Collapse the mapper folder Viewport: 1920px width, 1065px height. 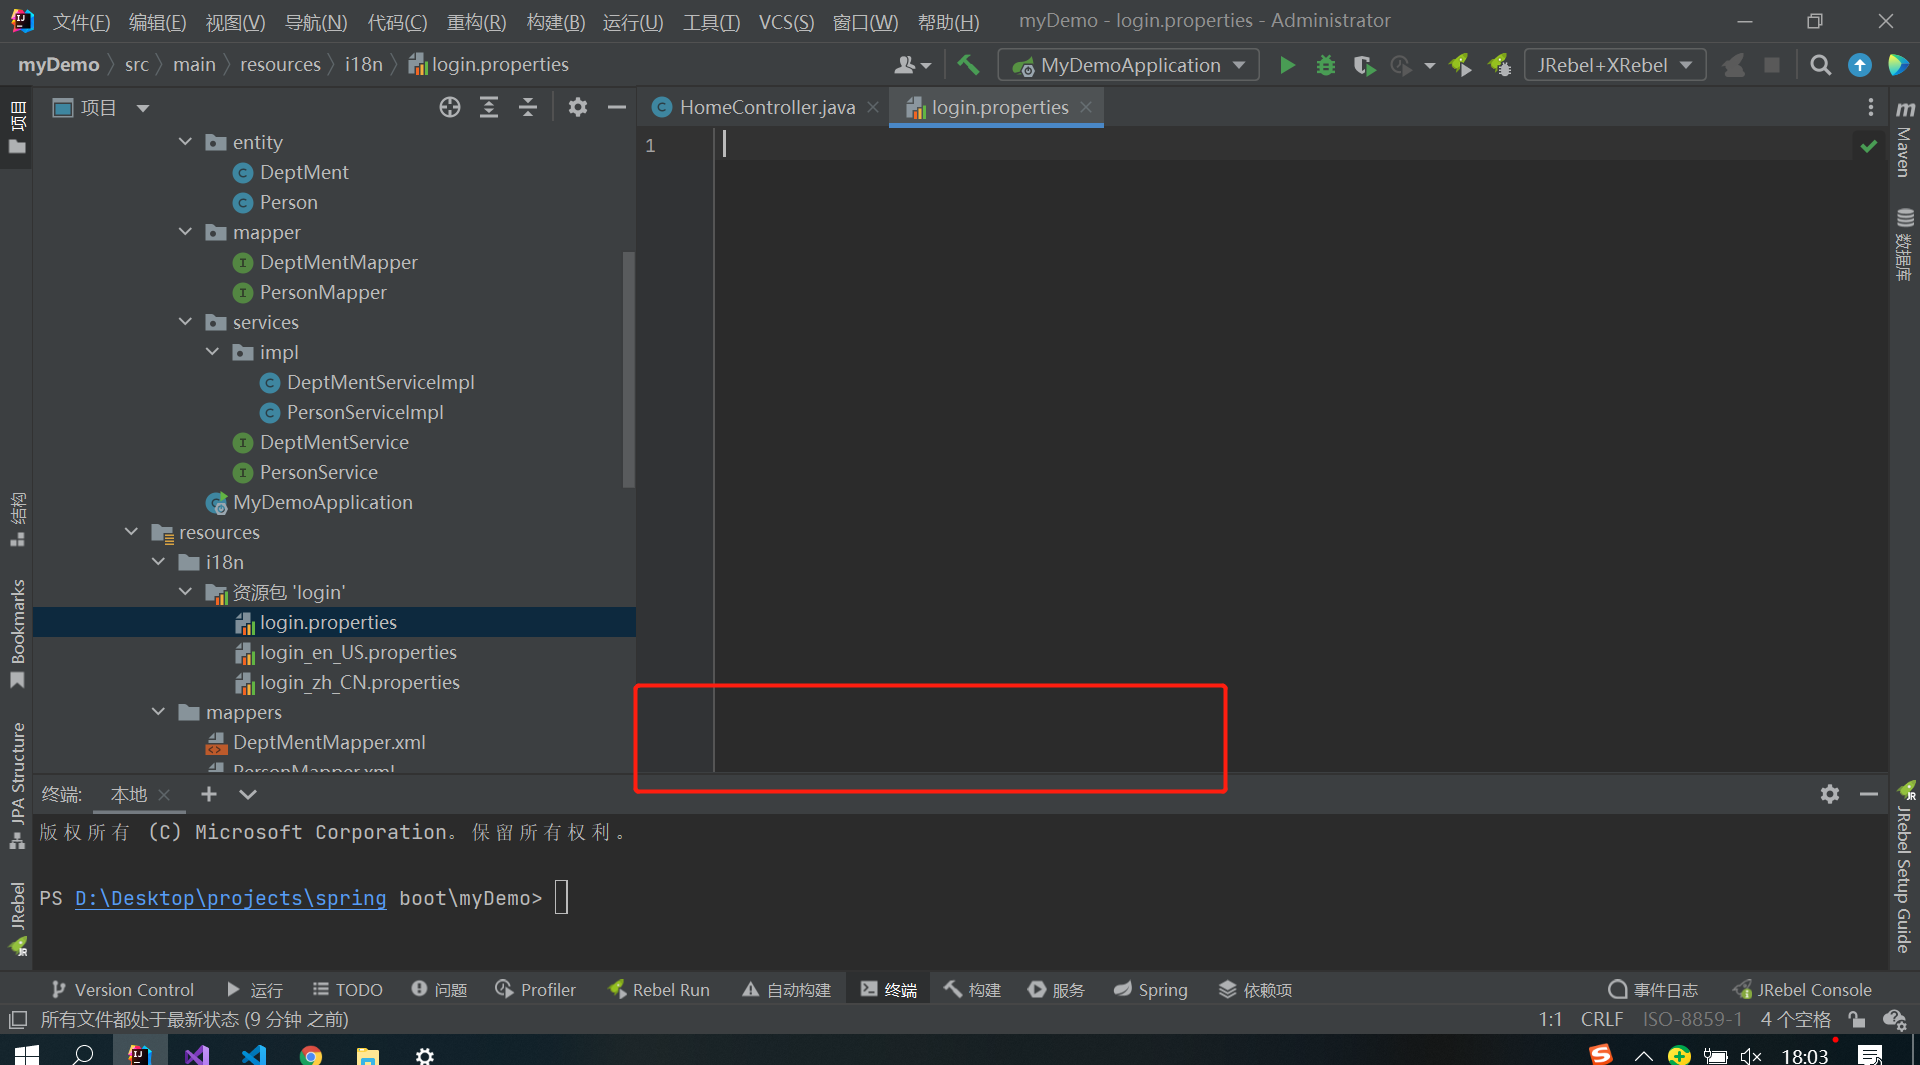(185, 232)
